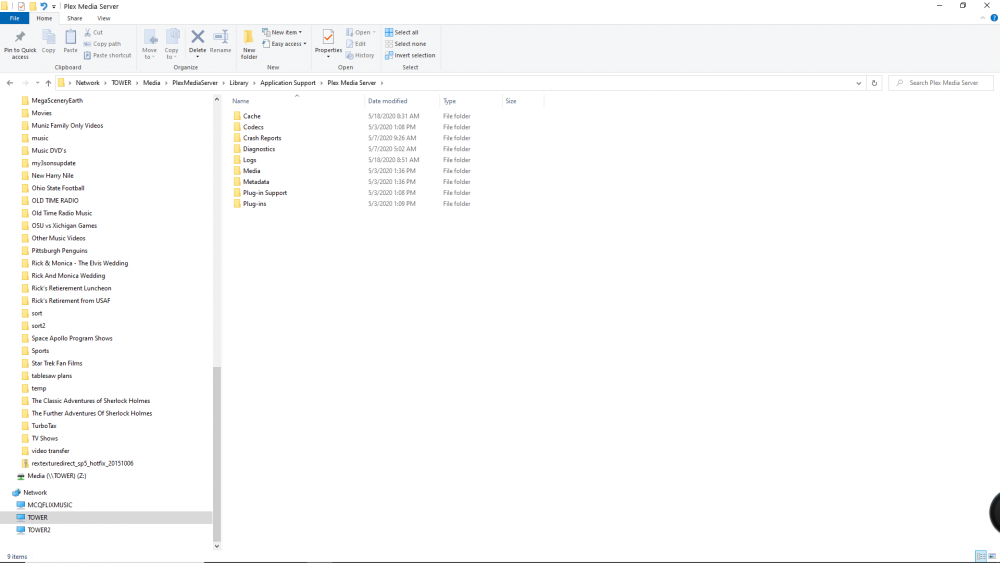Click the Forward navigation arrow
Image resolution: width=1000 pixels, height=563 pixels.
point(26,83)
